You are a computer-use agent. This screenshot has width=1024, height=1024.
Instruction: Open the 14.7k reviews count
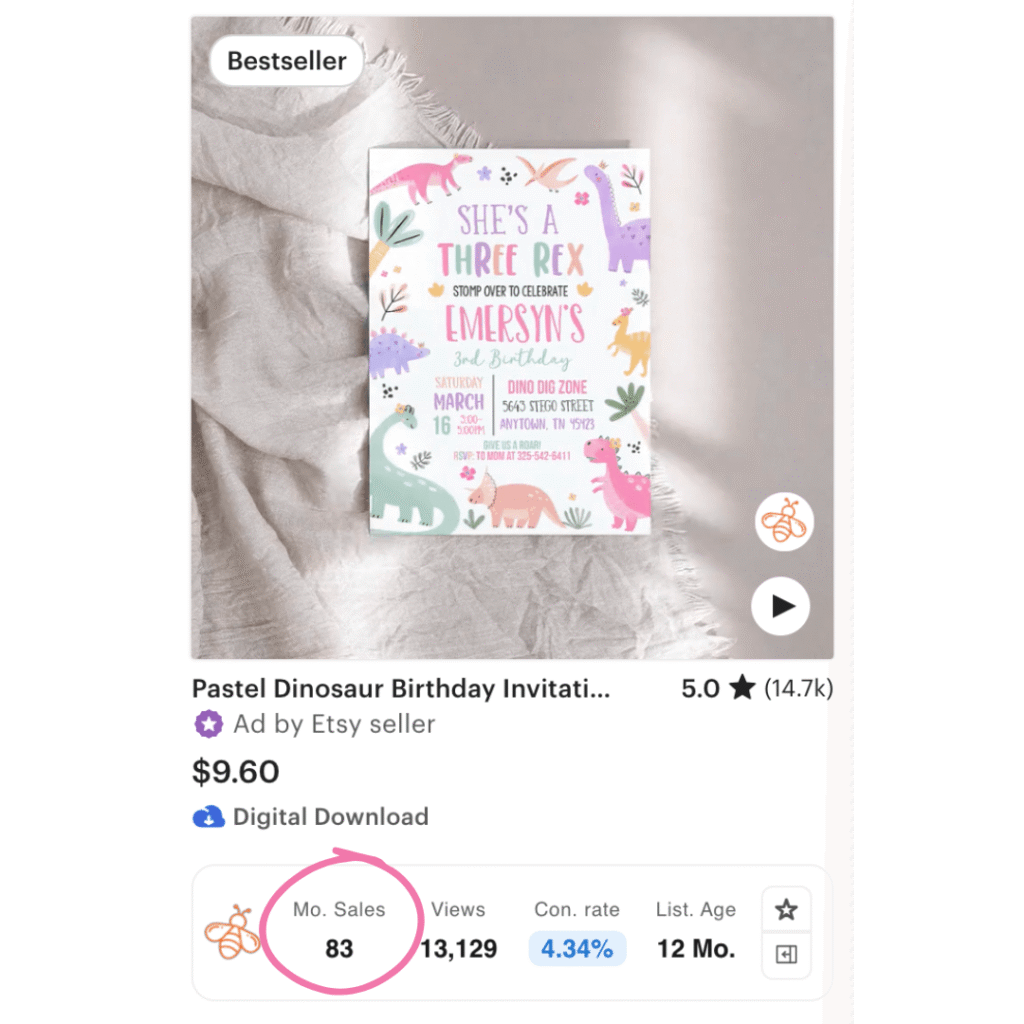(x=799, y=688)
